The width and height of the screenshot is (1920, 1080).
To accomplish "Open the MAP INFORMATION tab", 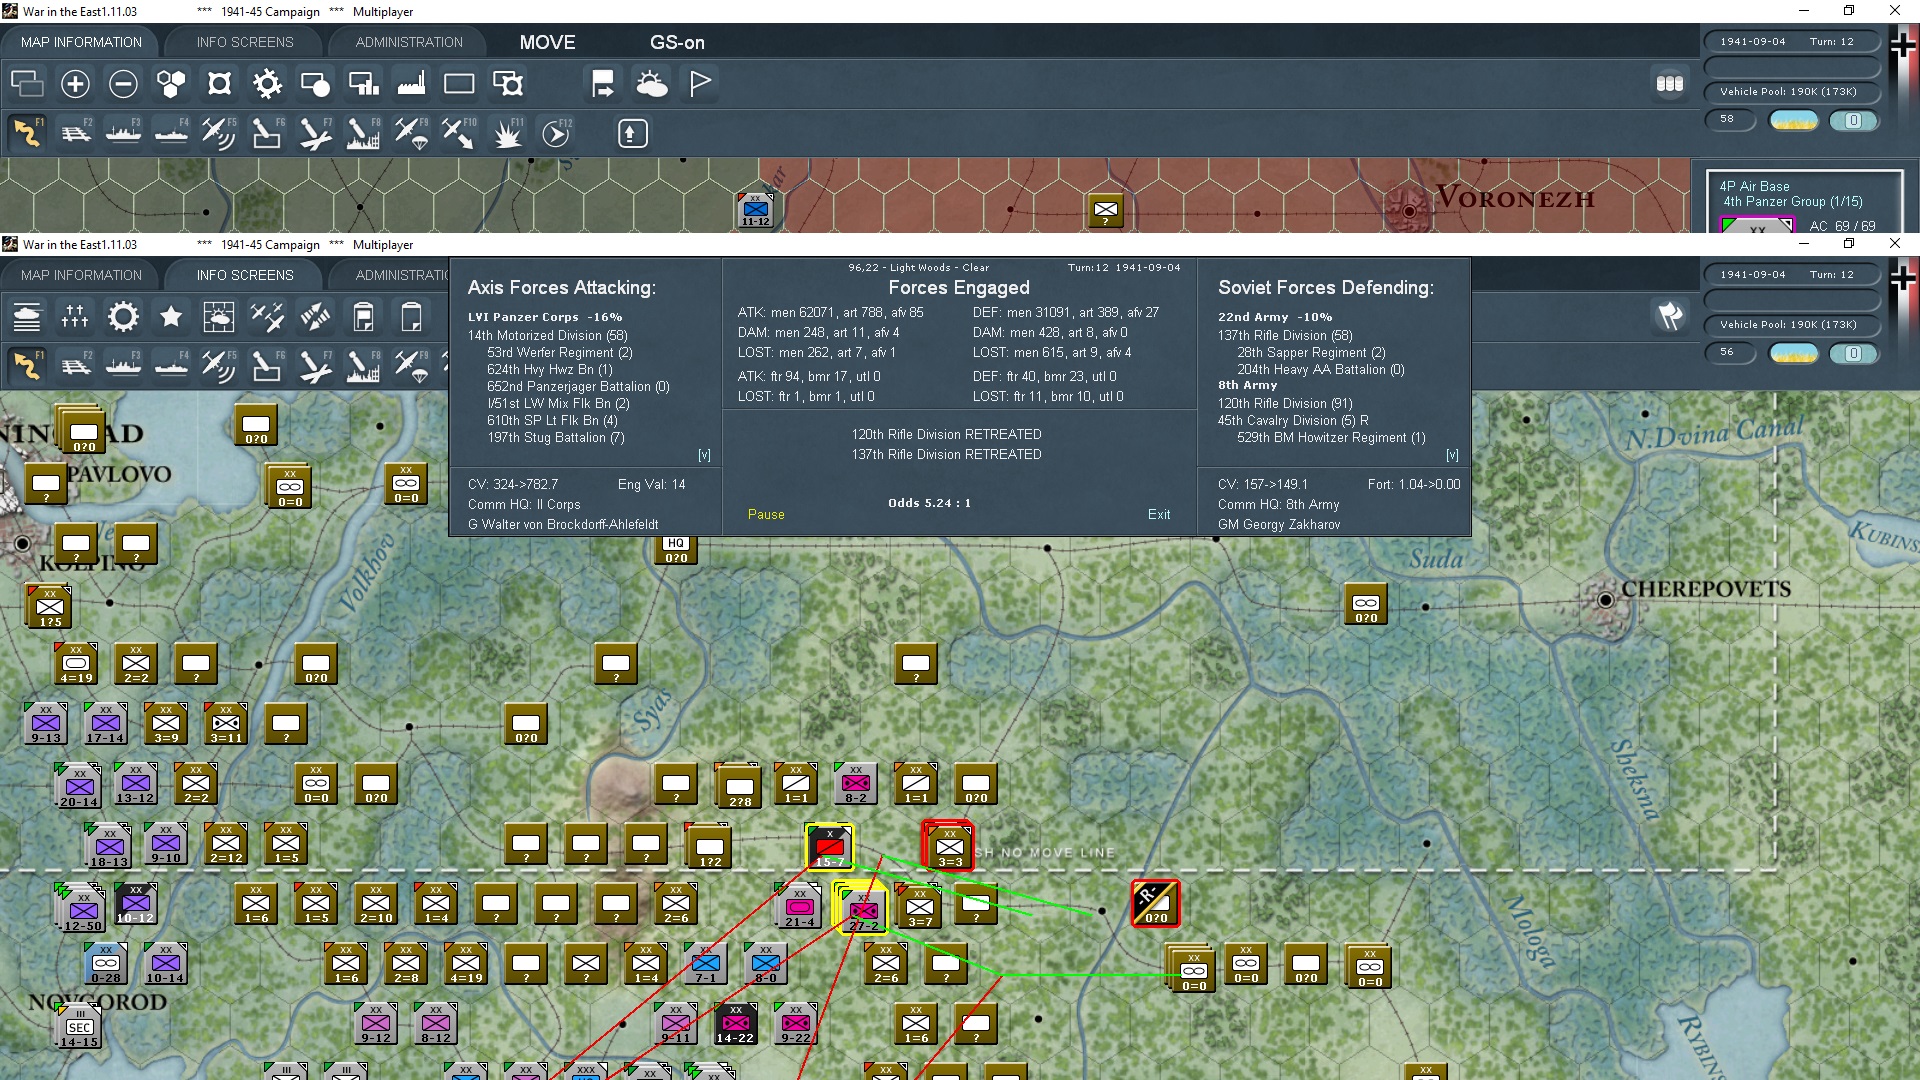I will 81,42.
